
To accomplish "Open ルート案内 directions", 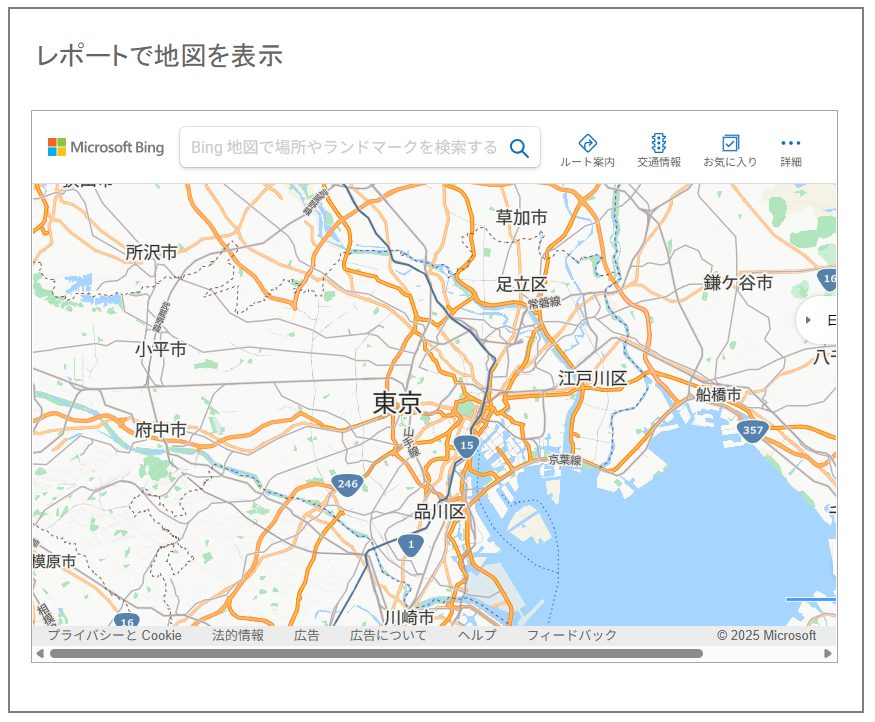I will tap(587, 150).
